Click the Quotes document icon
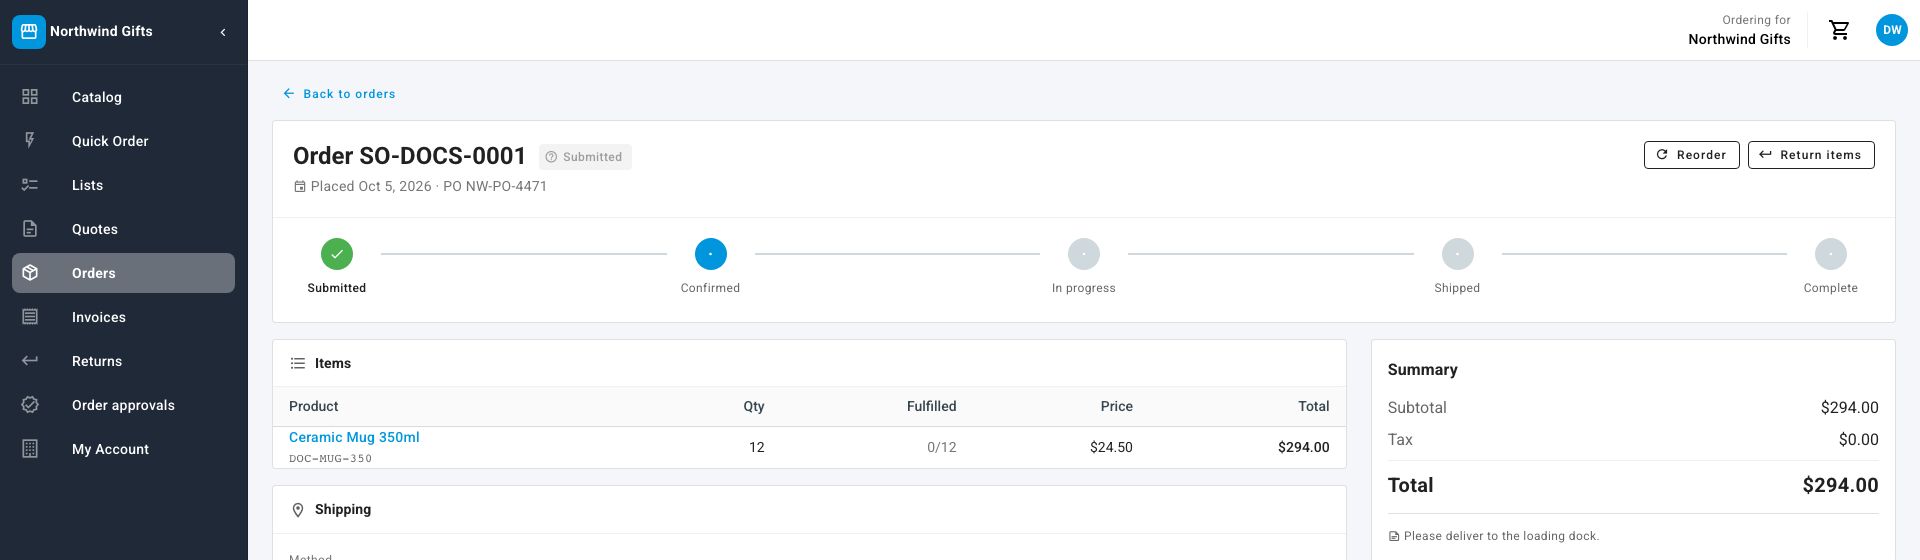The image size is (1920, 560). coord(30,229)
